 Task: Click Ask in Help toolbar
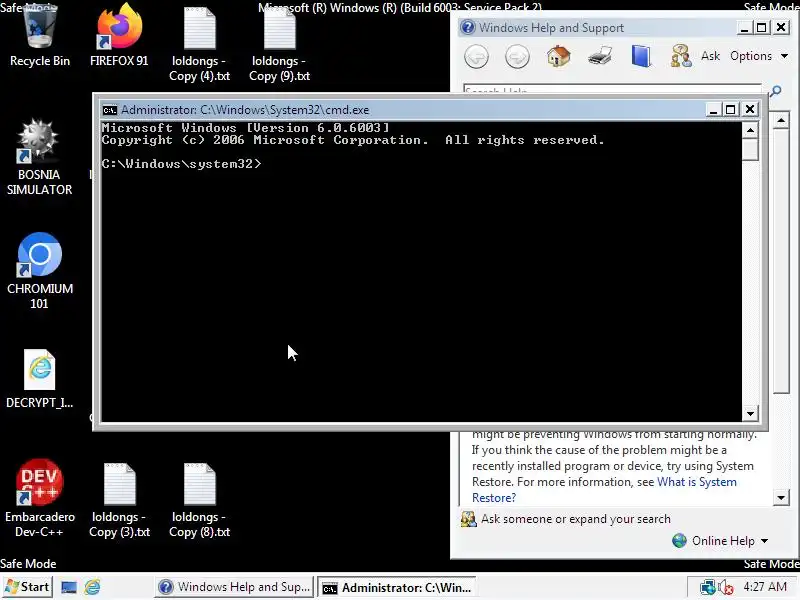(x=710, y=56)
